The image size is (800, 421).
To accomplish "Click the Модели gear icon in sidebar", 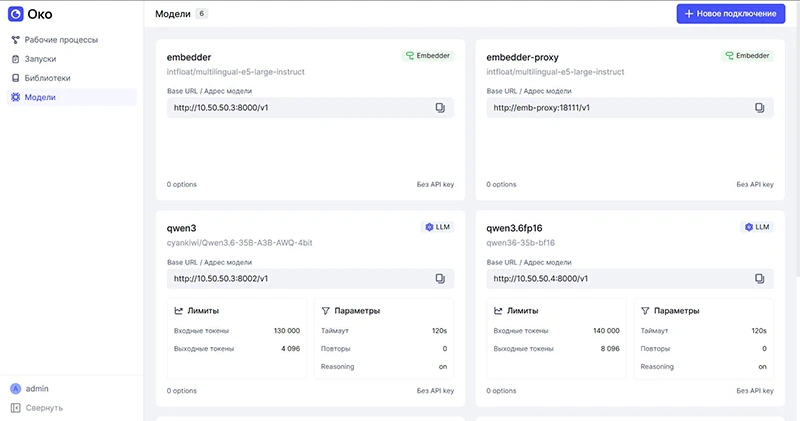I will point(15,97).
